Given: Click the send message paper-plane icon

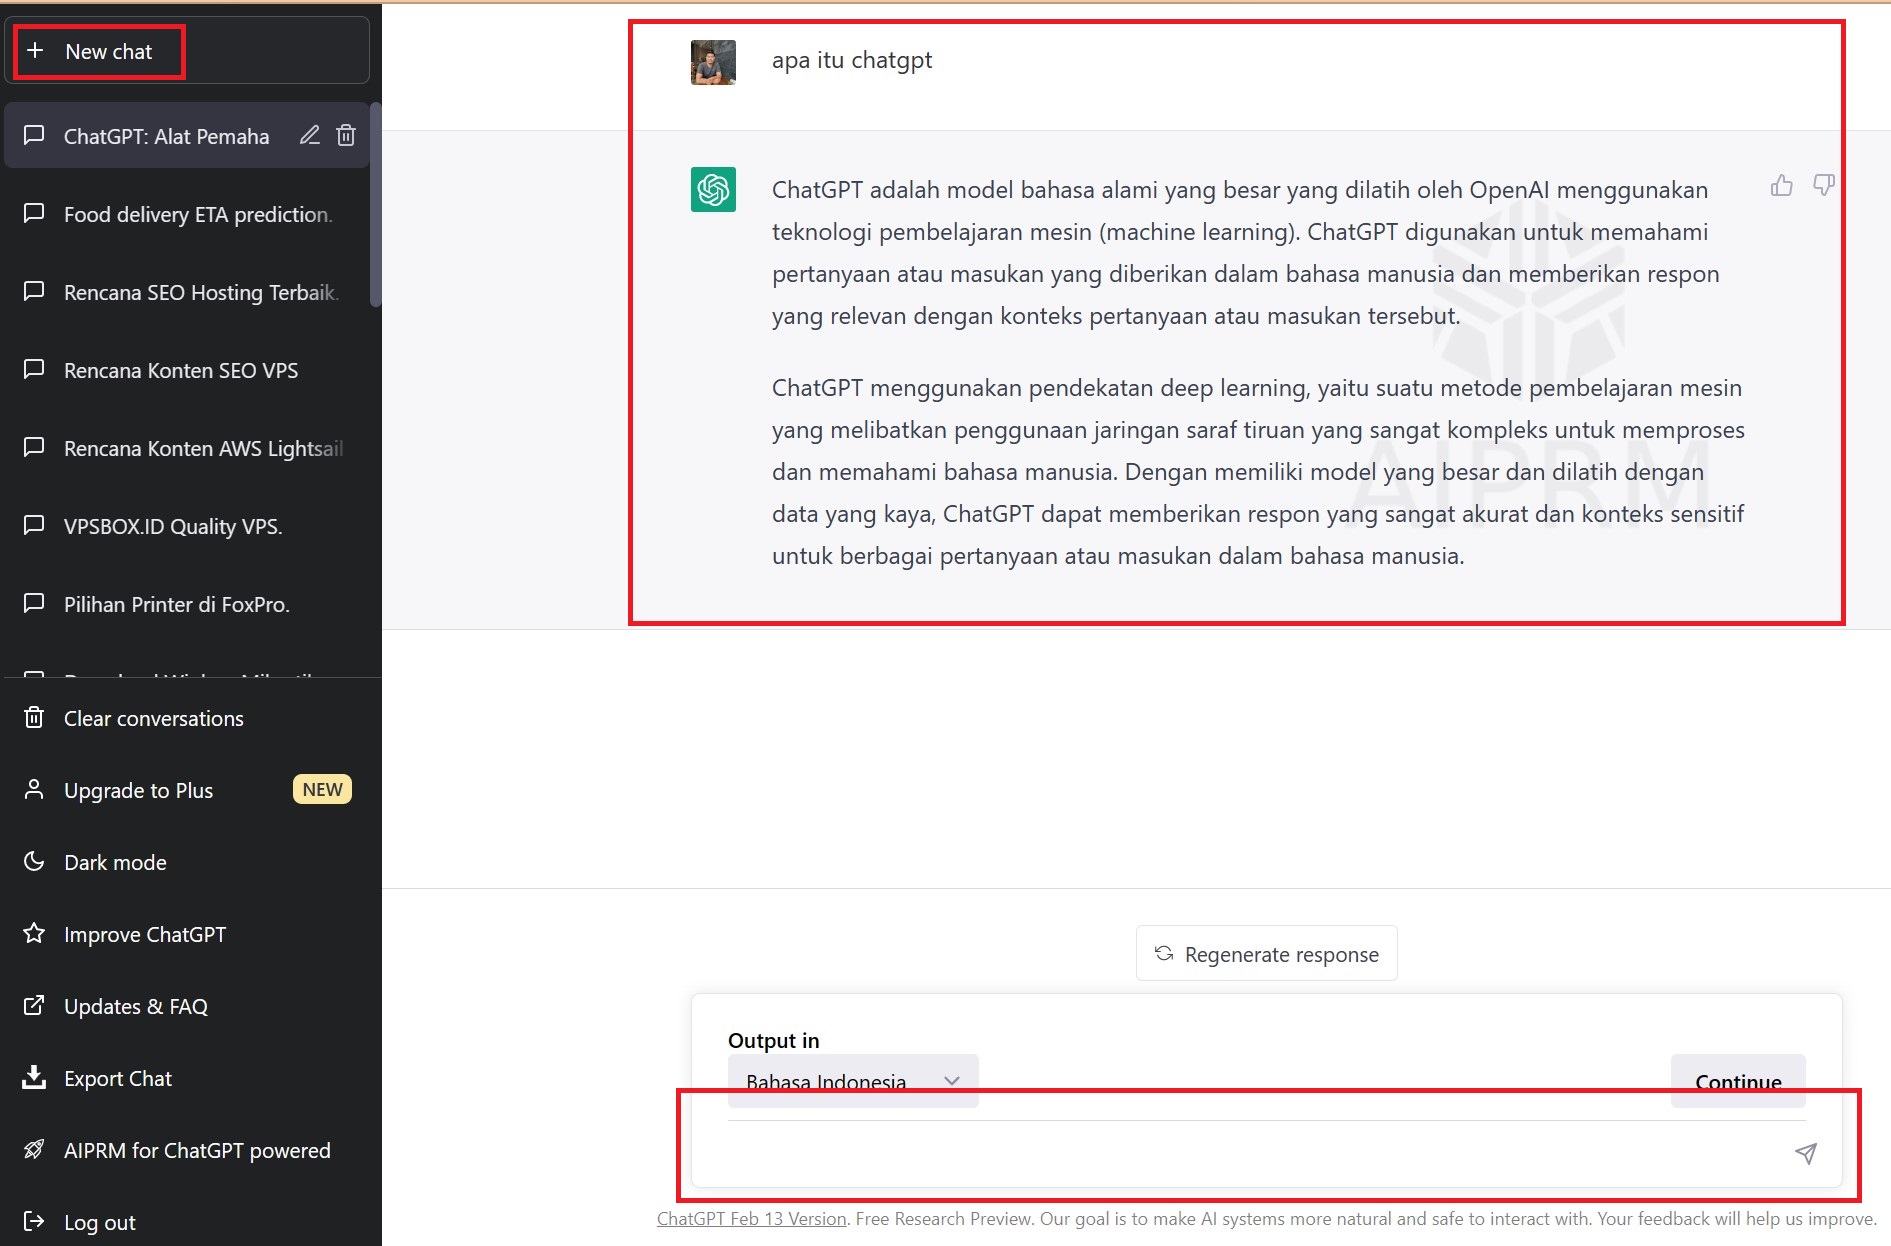Looking at the screenshot, I should pyautogui.click(x=1804, y=1153).
